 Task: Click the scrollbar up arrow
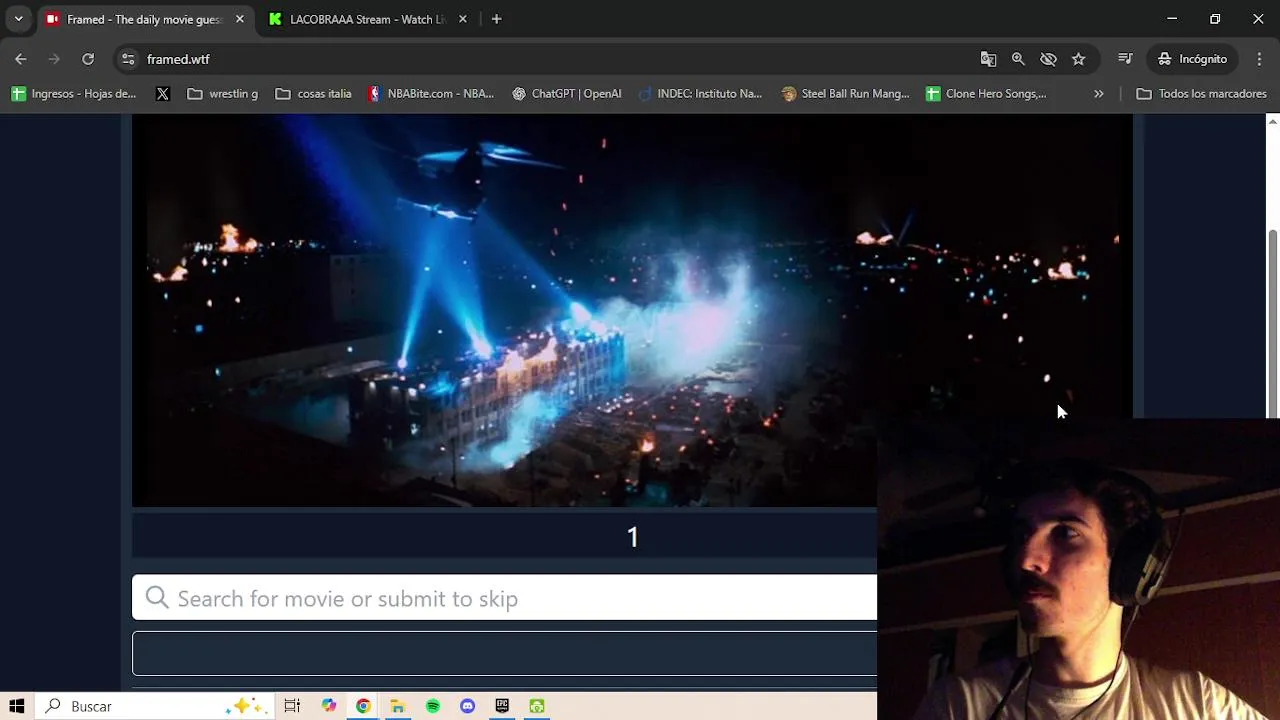click(1272, 121)
